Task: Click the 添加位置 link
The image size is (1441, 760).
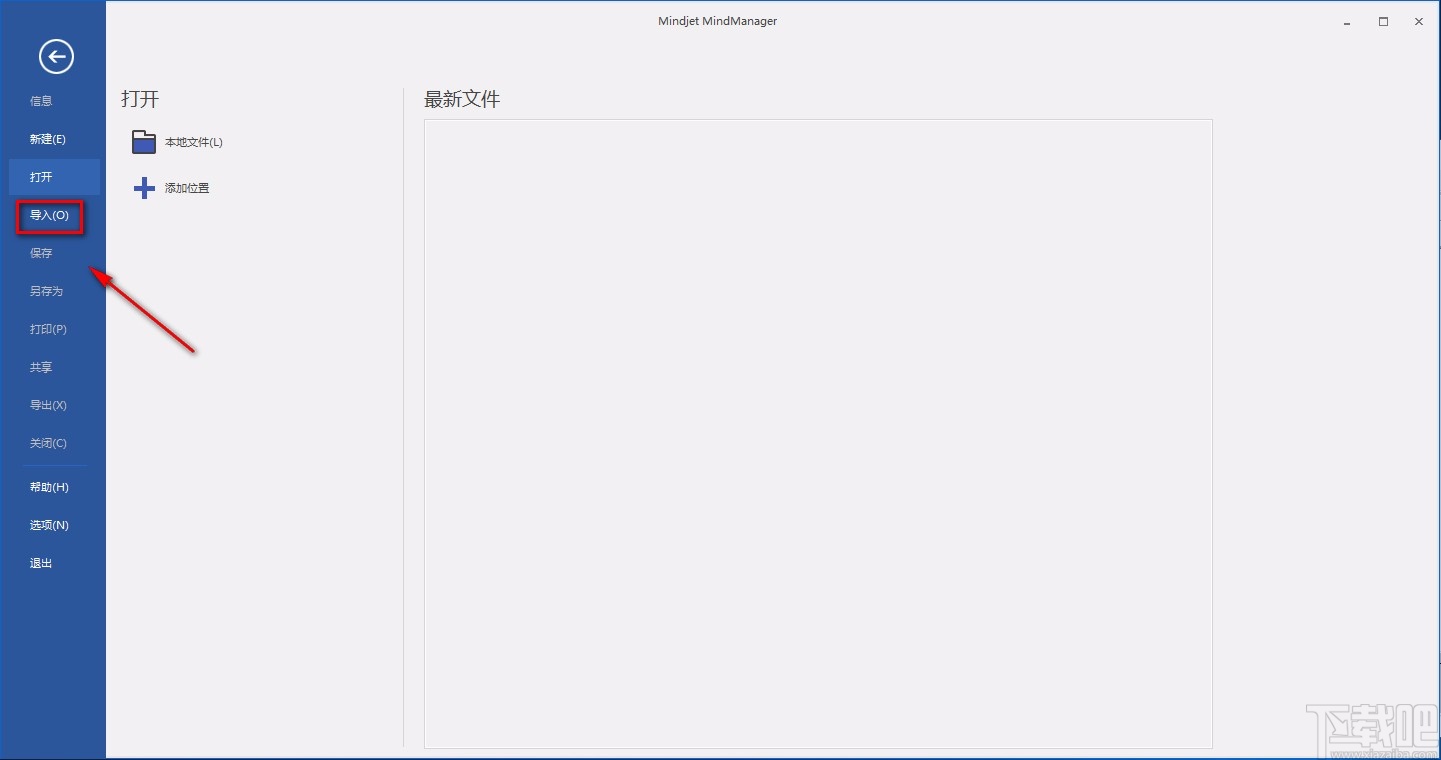Action: 187,188
